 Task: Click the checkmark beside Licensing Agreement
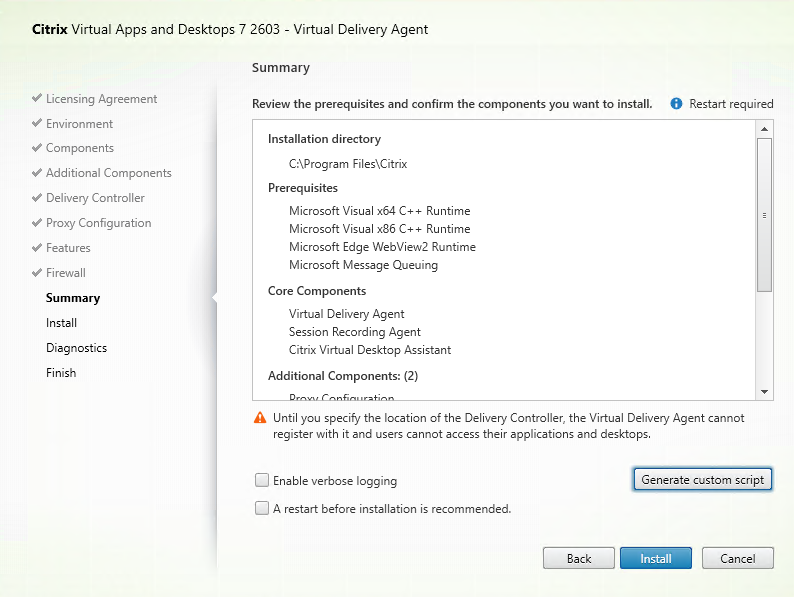coord(36,98)
